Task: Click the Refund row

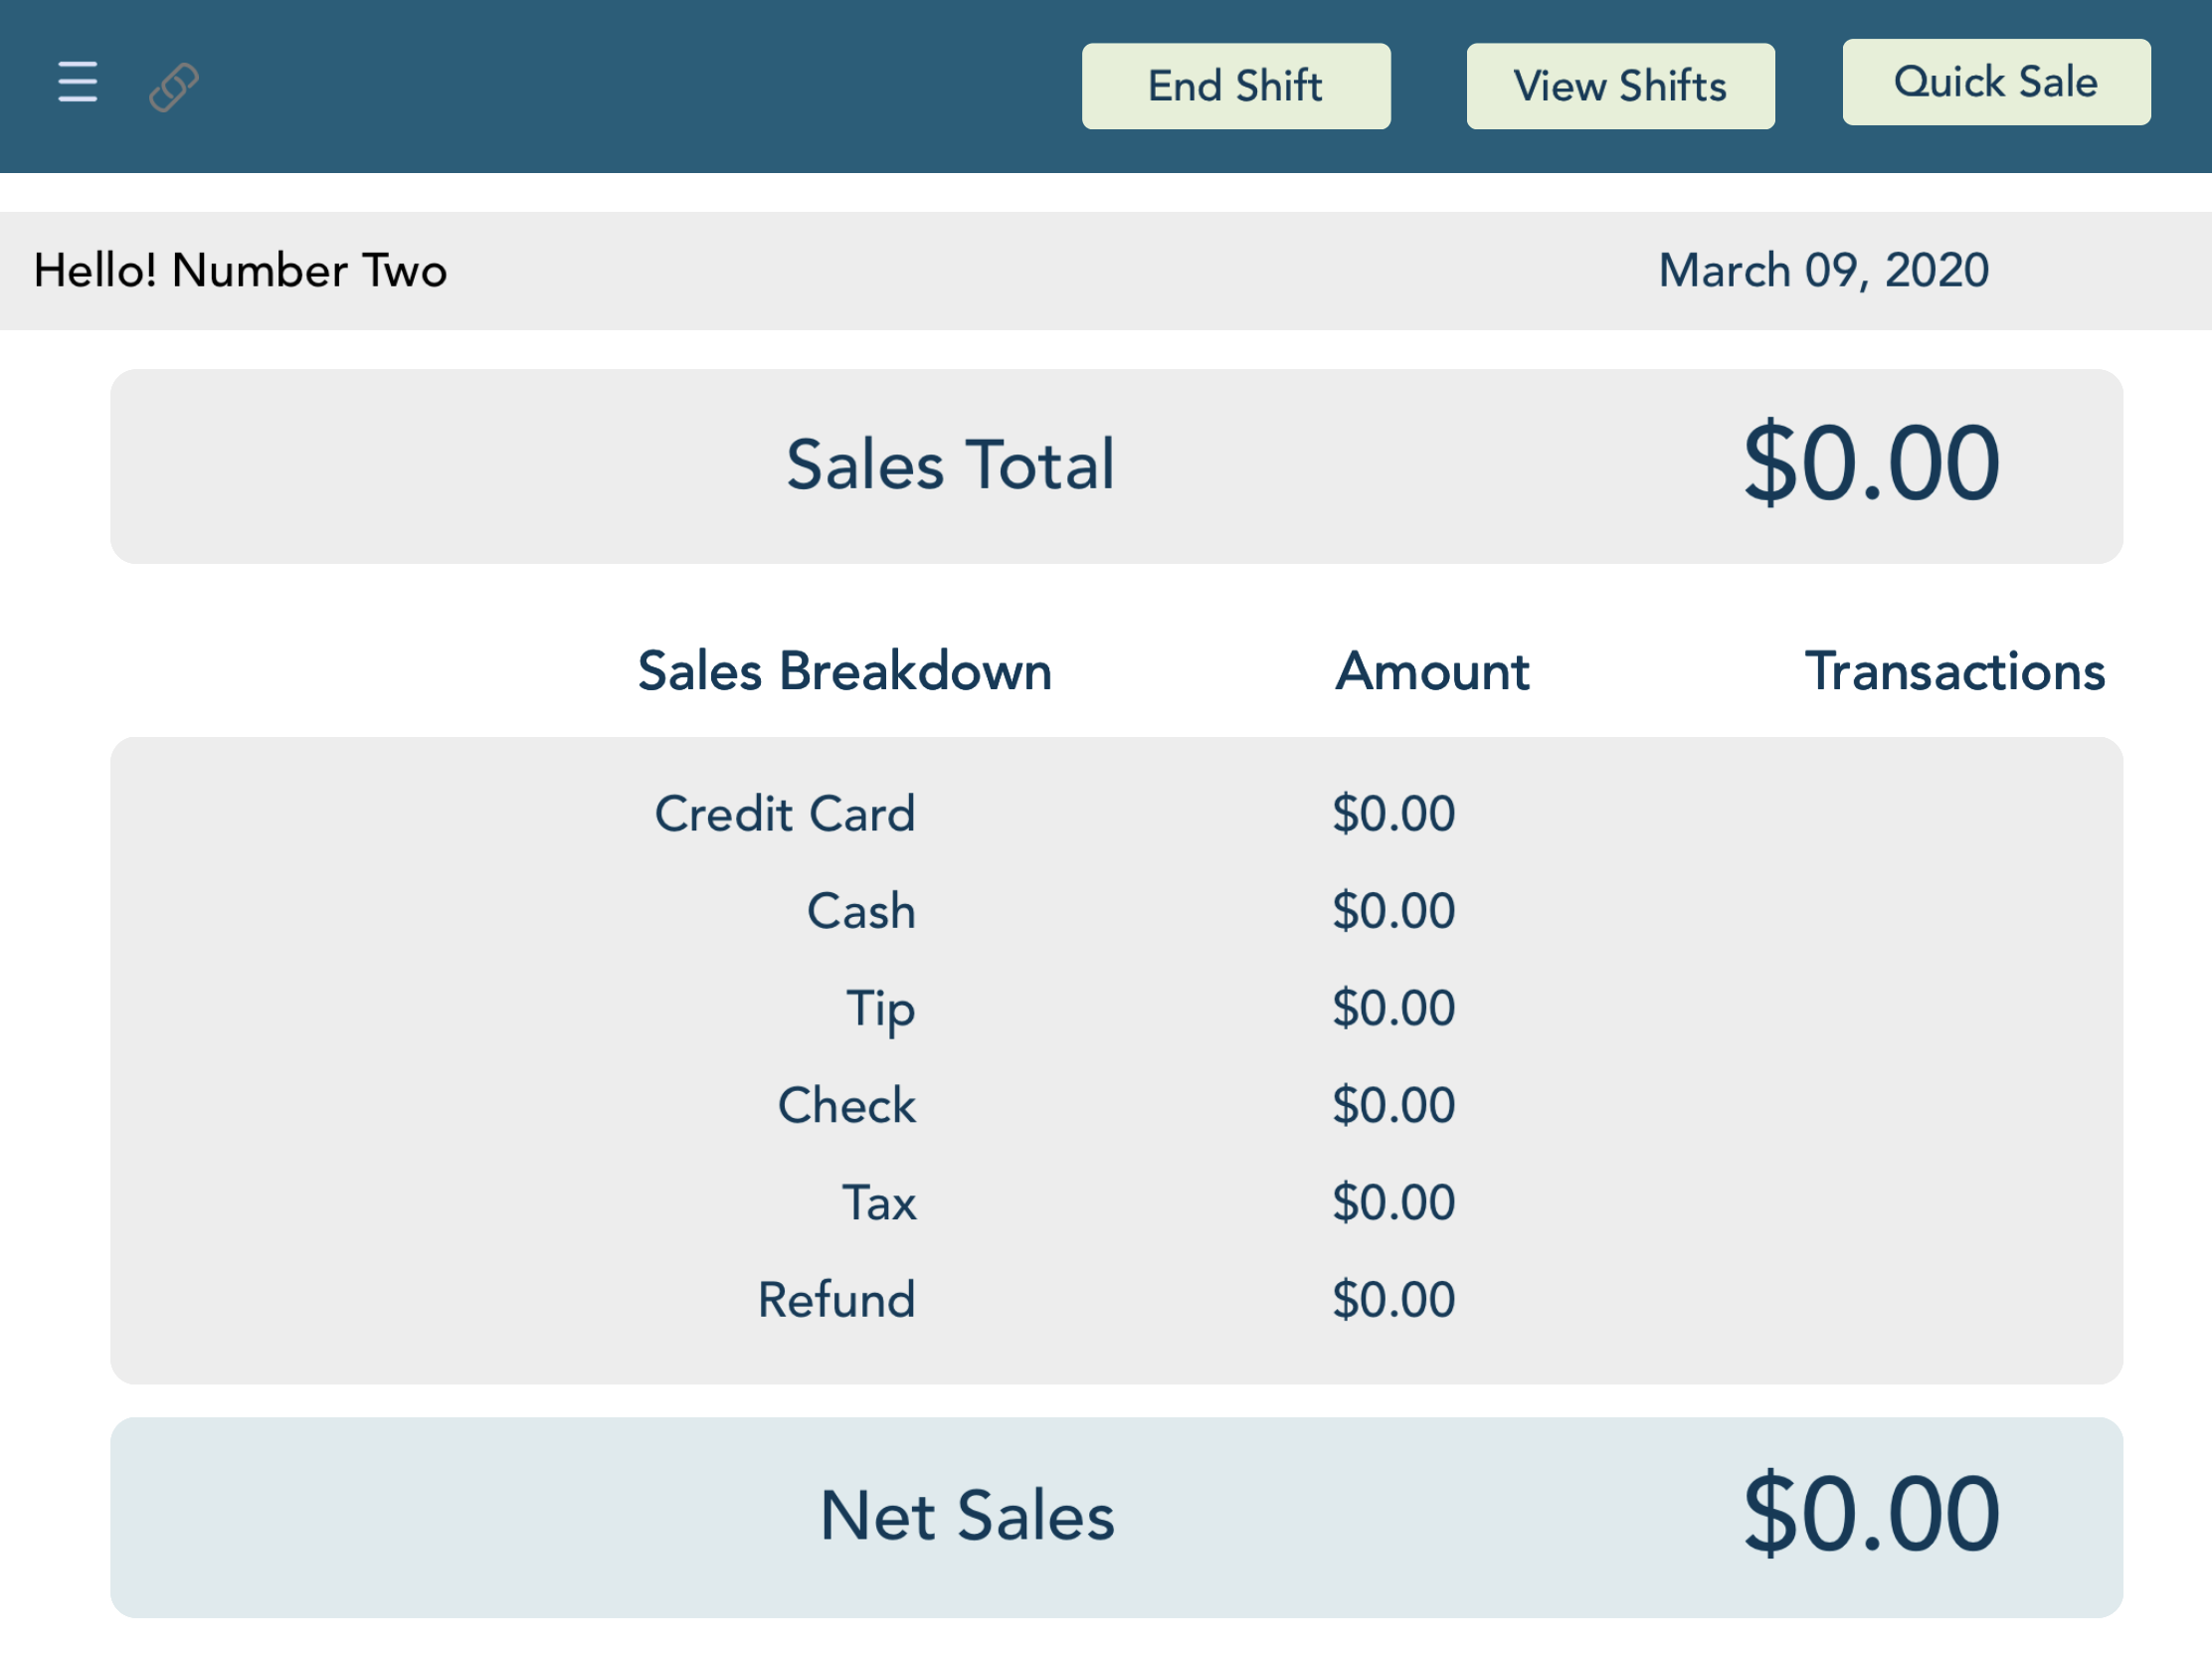Action: (836, 1299)
